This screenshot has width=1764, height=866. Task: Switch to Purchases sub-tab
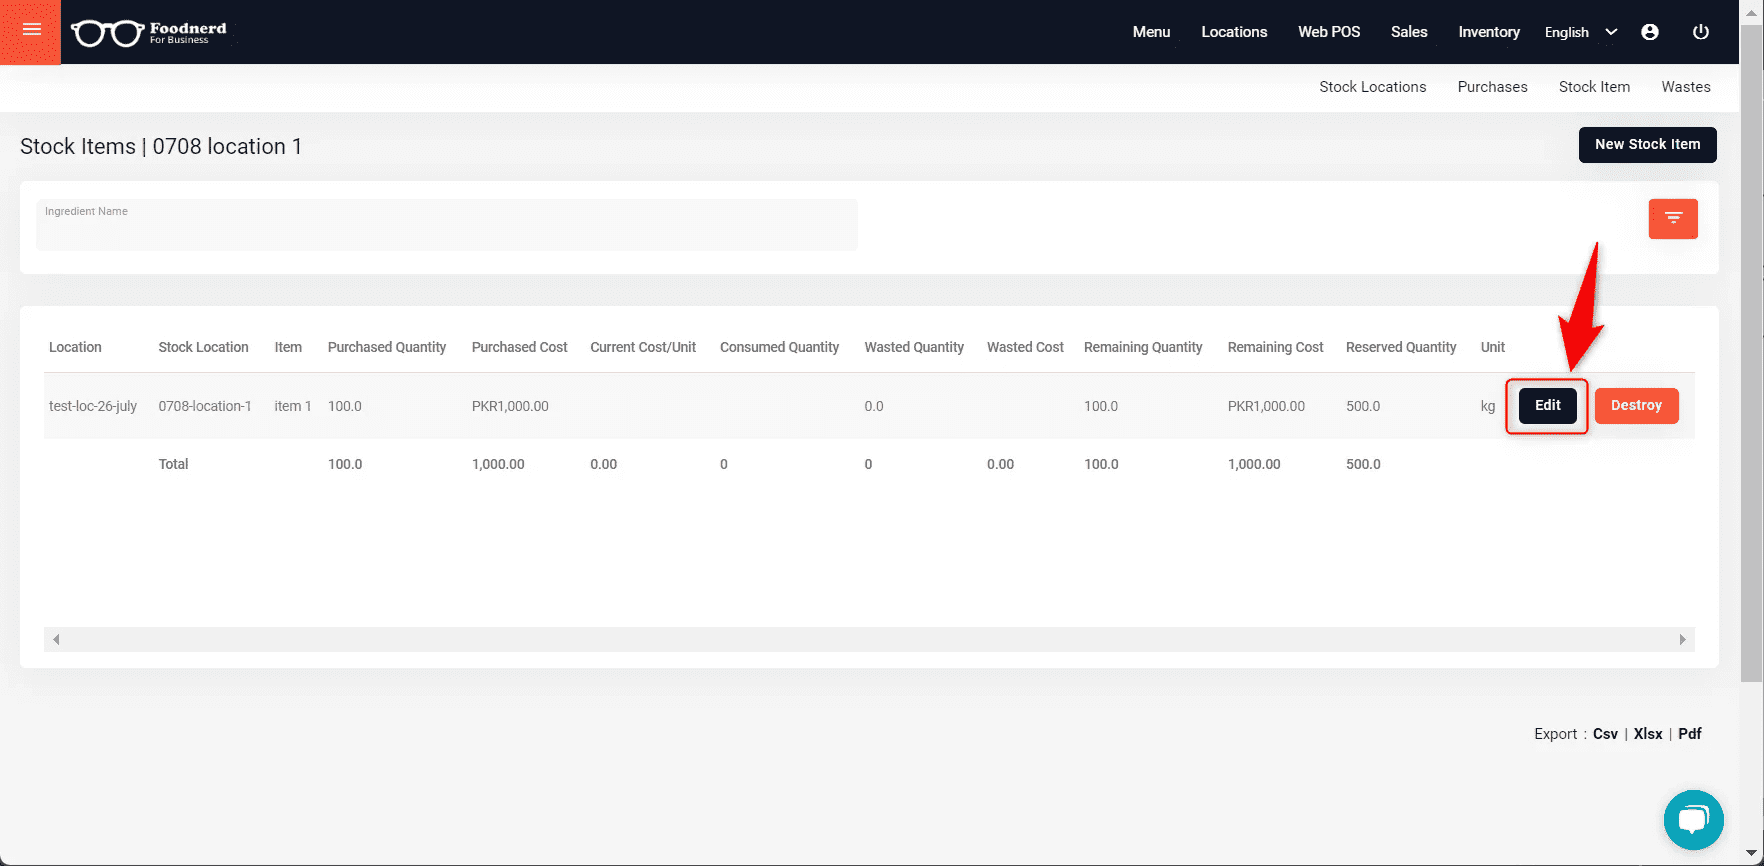1492,87
